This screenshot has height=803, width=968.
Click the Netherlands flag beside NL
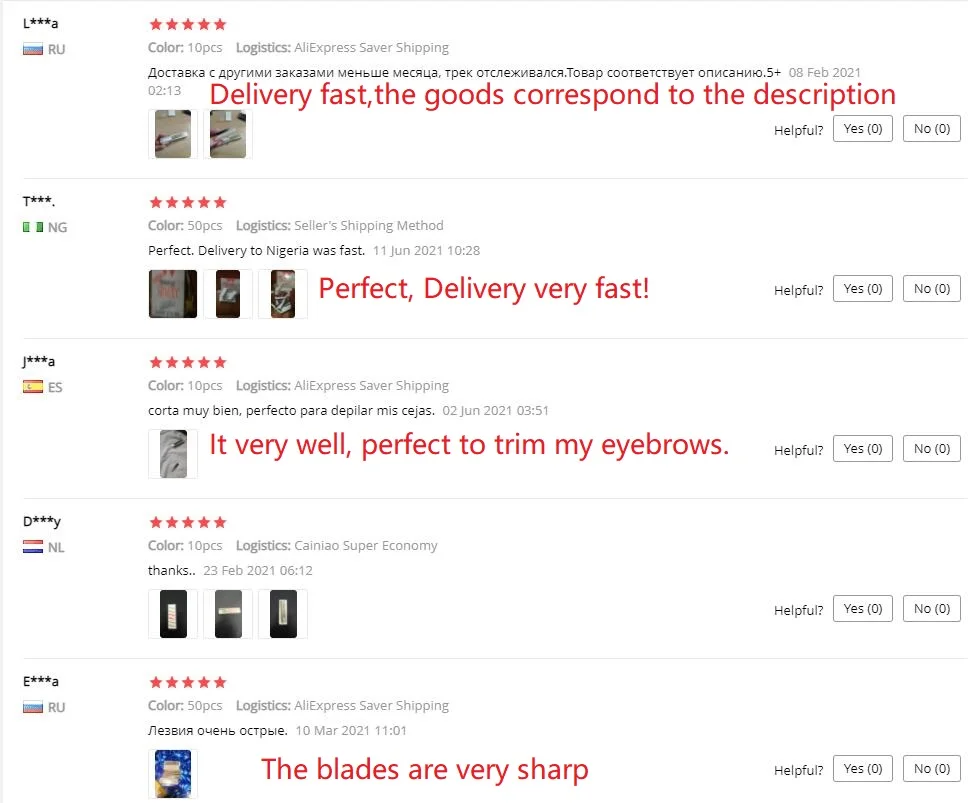click(32, 547)
